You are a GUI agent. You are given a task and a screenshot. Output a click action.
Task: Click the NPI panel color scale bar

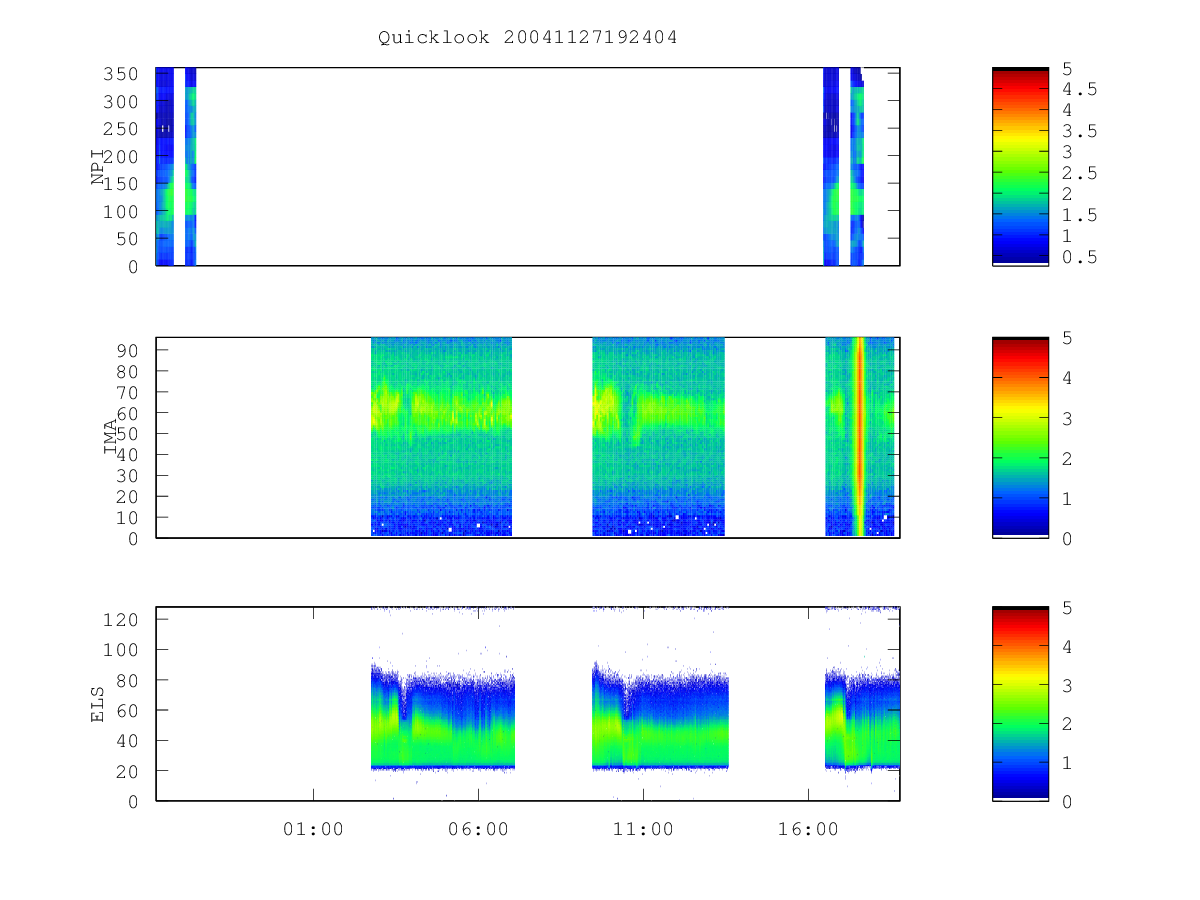click(1020, 166)
